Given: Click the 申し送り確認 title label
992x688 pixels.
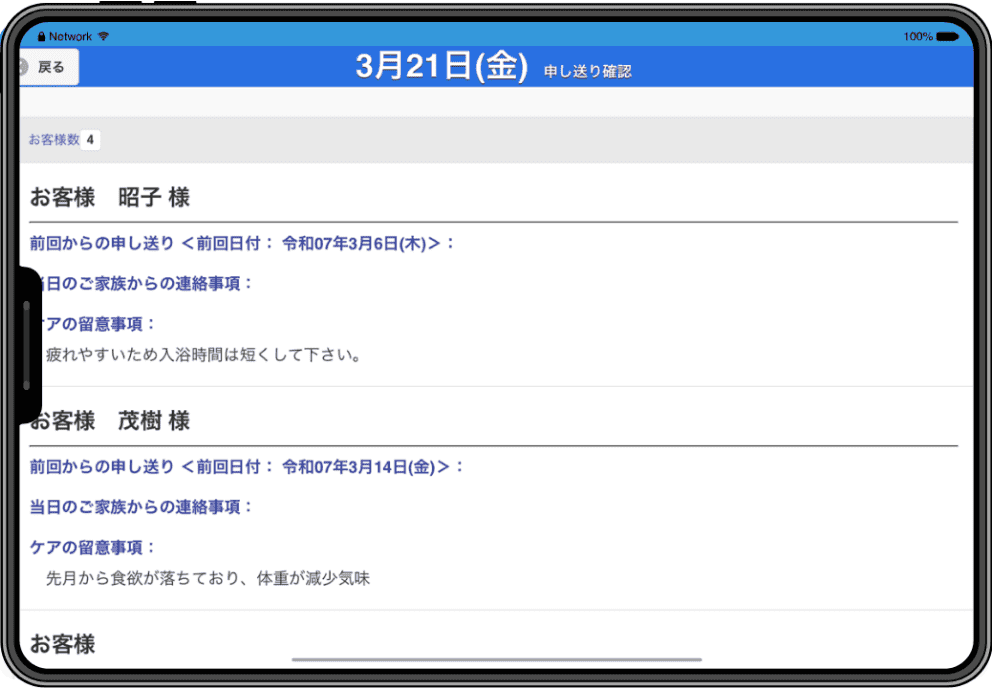Looking at the screenshot, I should [x=588, y=72].
